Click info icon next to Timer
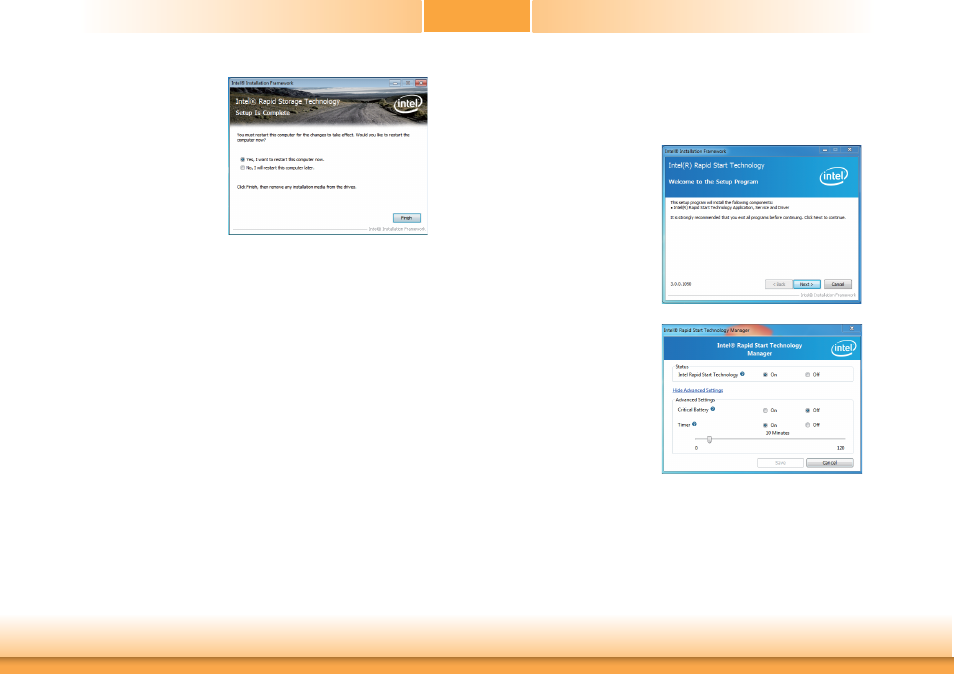 pyautogui.click(x=694, y=424)
